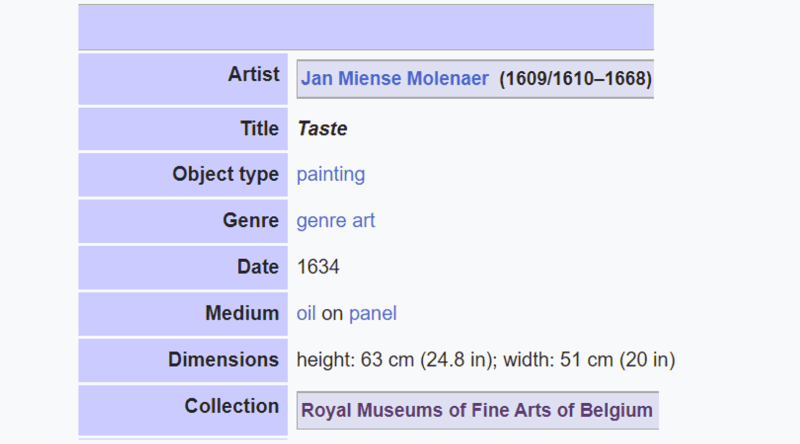This screenshot has height=444, width=800.
Task: Click the 'Collection' row label
Action: point(232,406)
